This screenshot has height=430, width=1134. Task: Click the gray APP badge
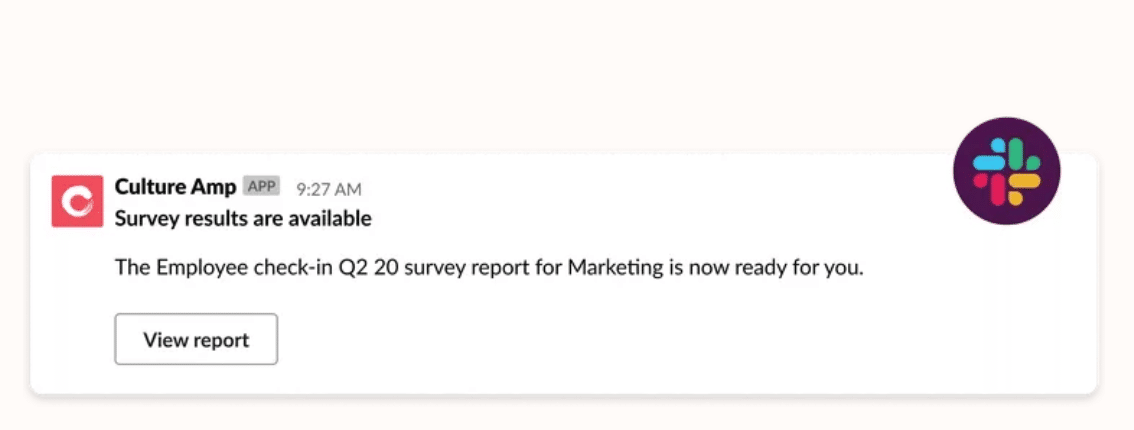261,186
